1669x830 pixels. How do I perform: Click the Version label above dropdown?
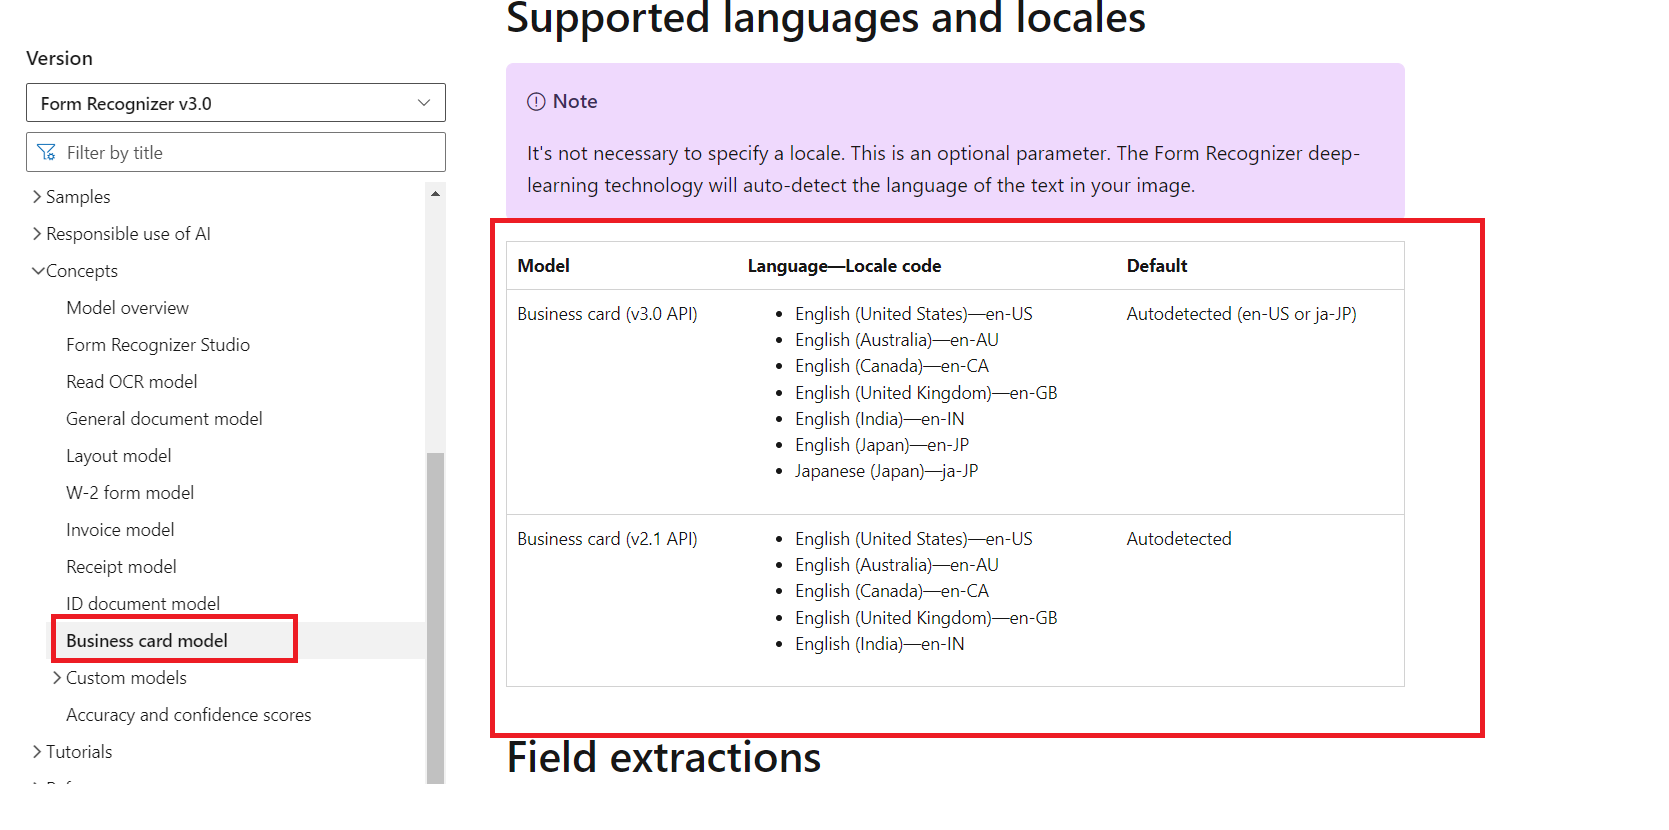pyautogui.click(x=59, y=58)
